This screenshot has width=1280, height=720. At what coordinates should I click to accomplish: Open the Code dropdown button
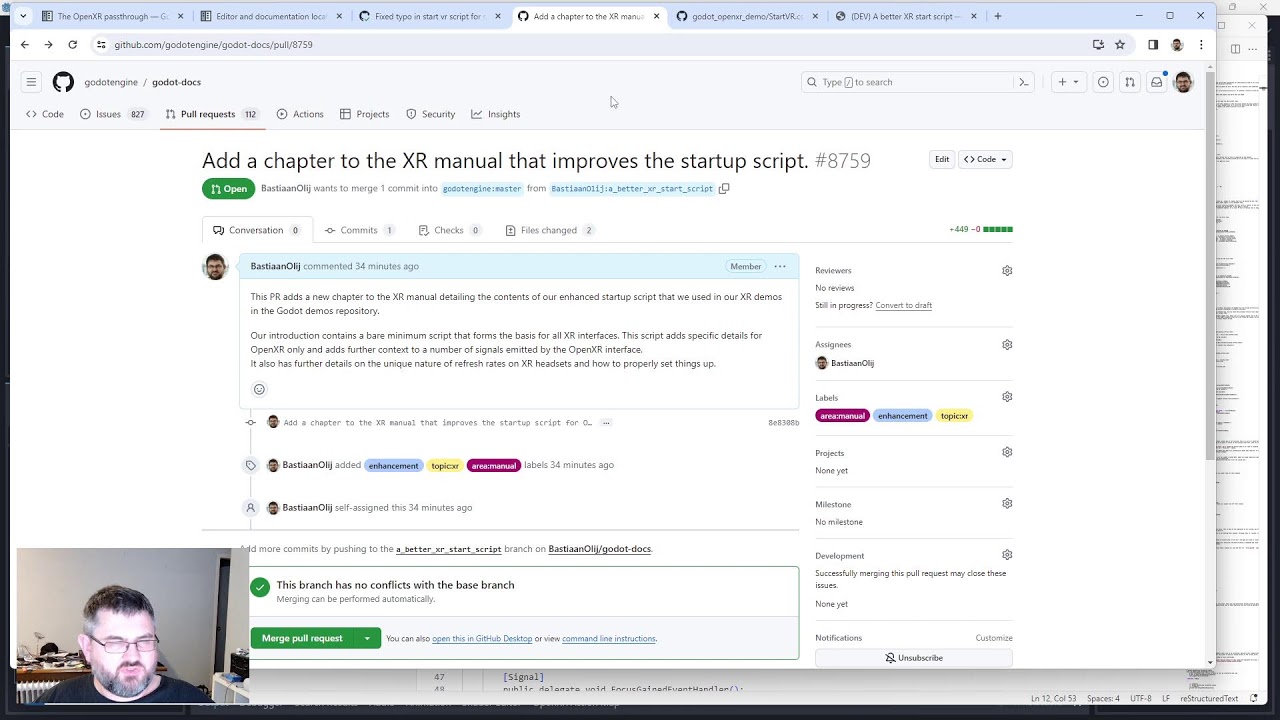(x=986, y=159)
